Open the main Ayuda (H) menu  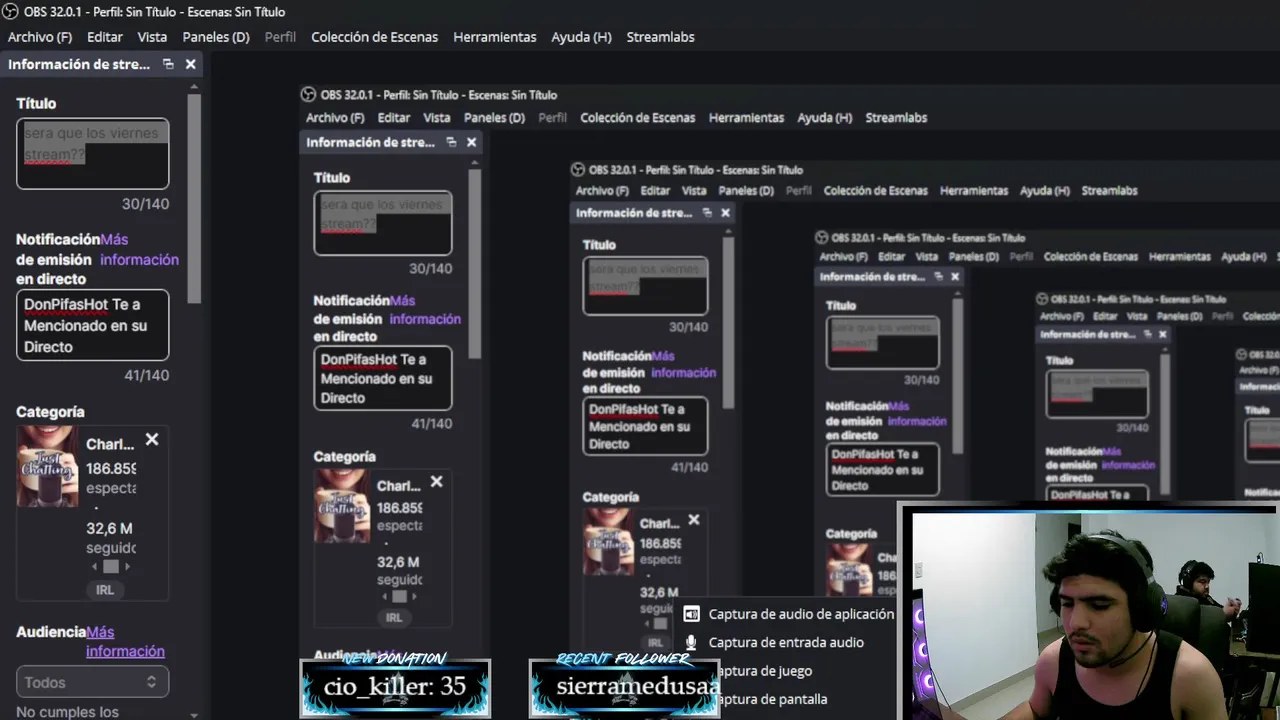[x=581, y=37]
